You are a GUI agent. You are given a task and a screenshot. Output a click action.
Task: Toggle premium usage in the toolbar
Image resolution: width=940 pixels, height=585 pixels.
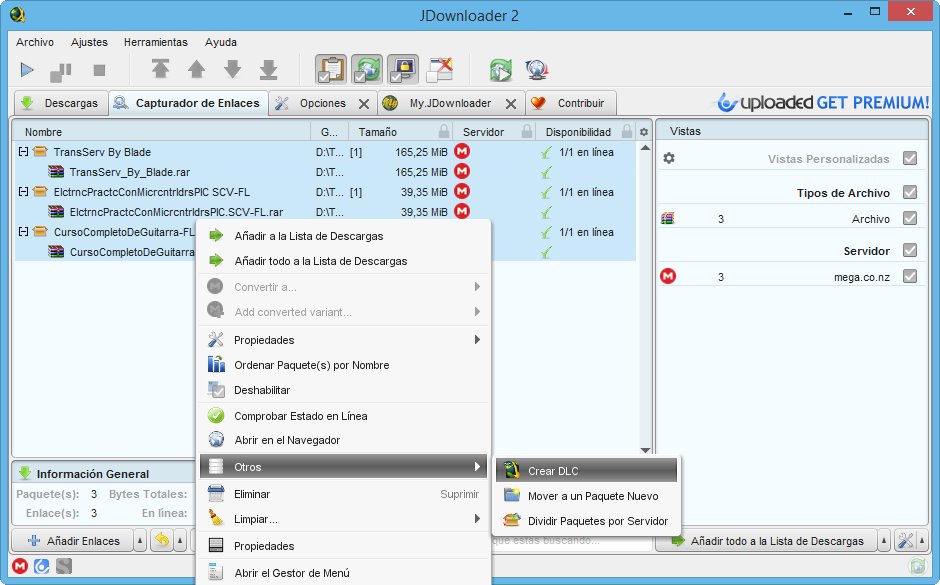click(x=403, y=70)
